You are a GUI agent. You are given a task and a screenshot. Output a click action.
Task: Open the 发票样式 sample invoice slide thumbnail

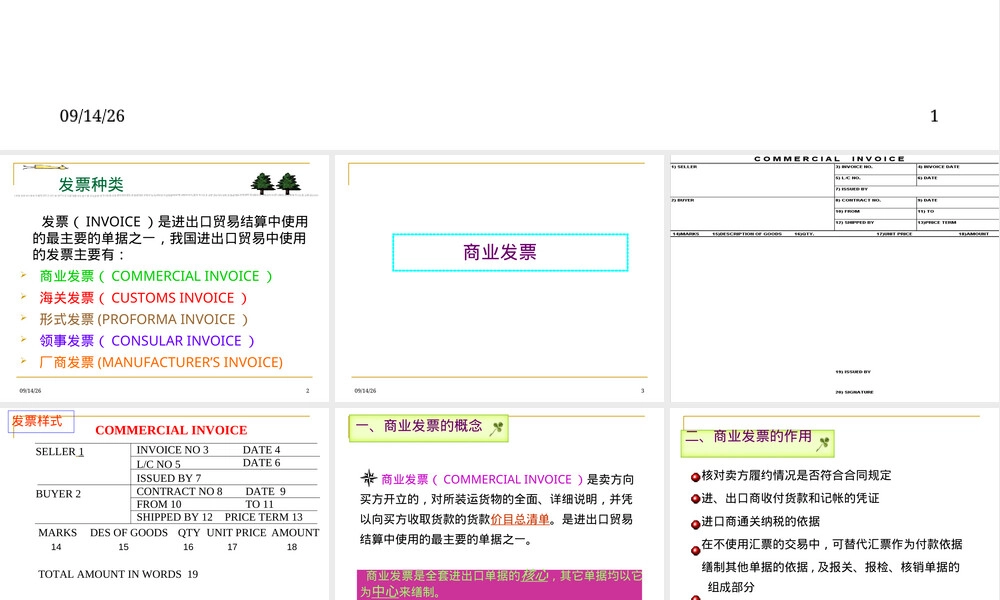click(165, 504)
